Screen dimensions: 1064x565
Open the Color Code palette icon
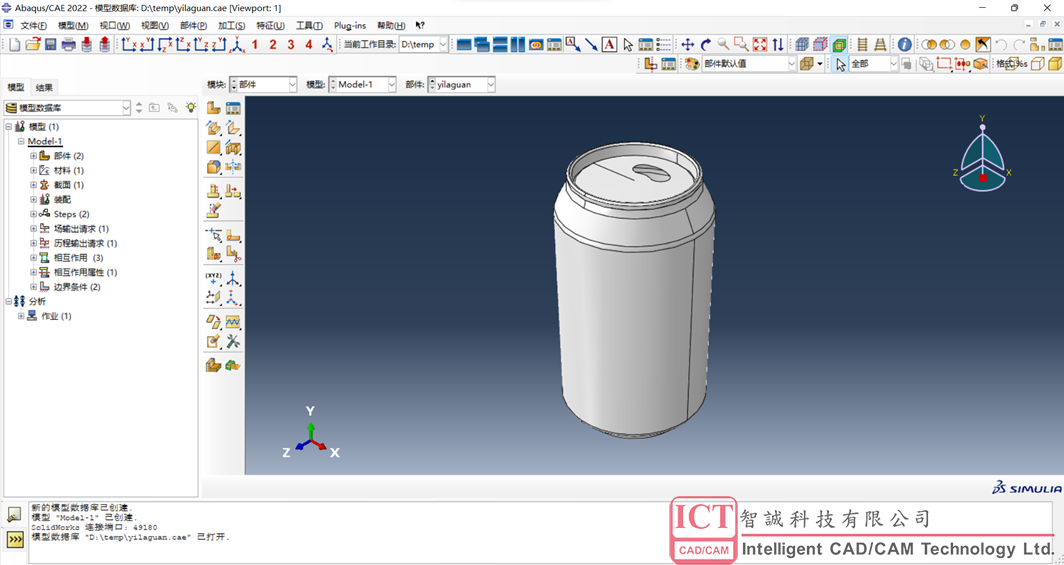(x=691, y=64)
